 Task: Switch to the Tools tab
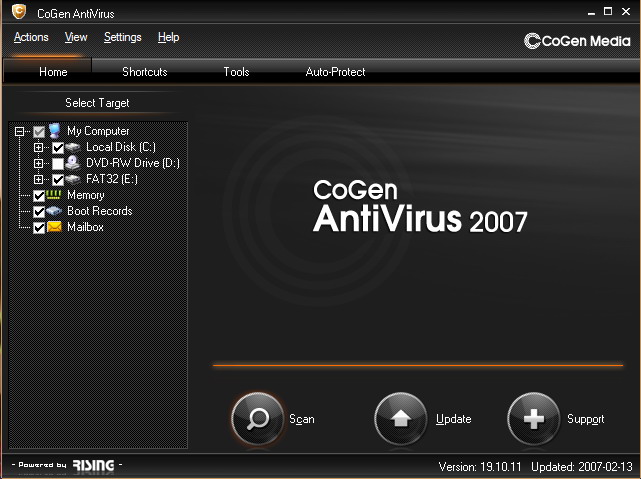(x=236, y=72)
